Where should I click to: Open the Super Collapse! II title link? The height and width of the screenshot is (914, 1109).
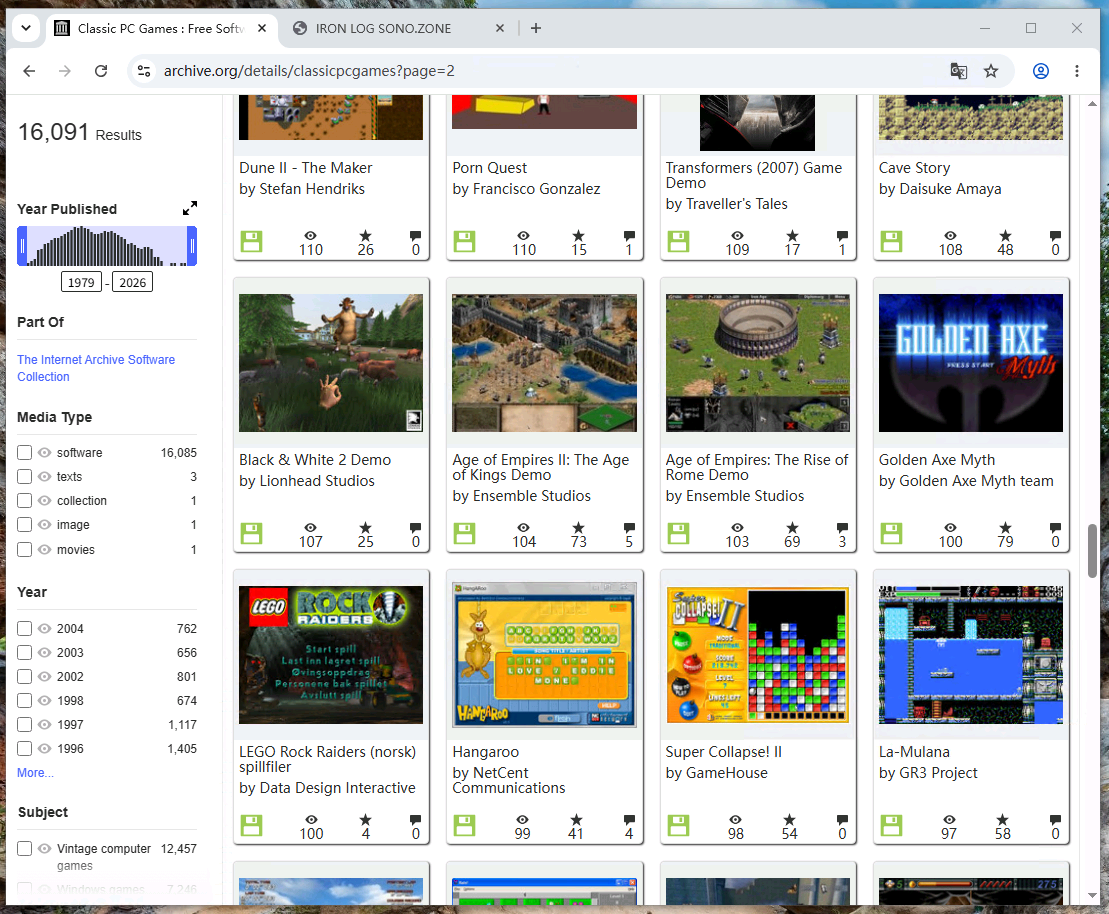(x=724, y=752)
